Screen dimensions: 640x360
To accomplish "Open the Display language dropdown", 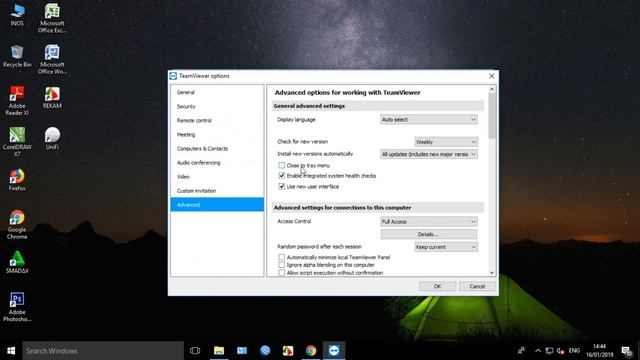I will click(x=429, y=120).
